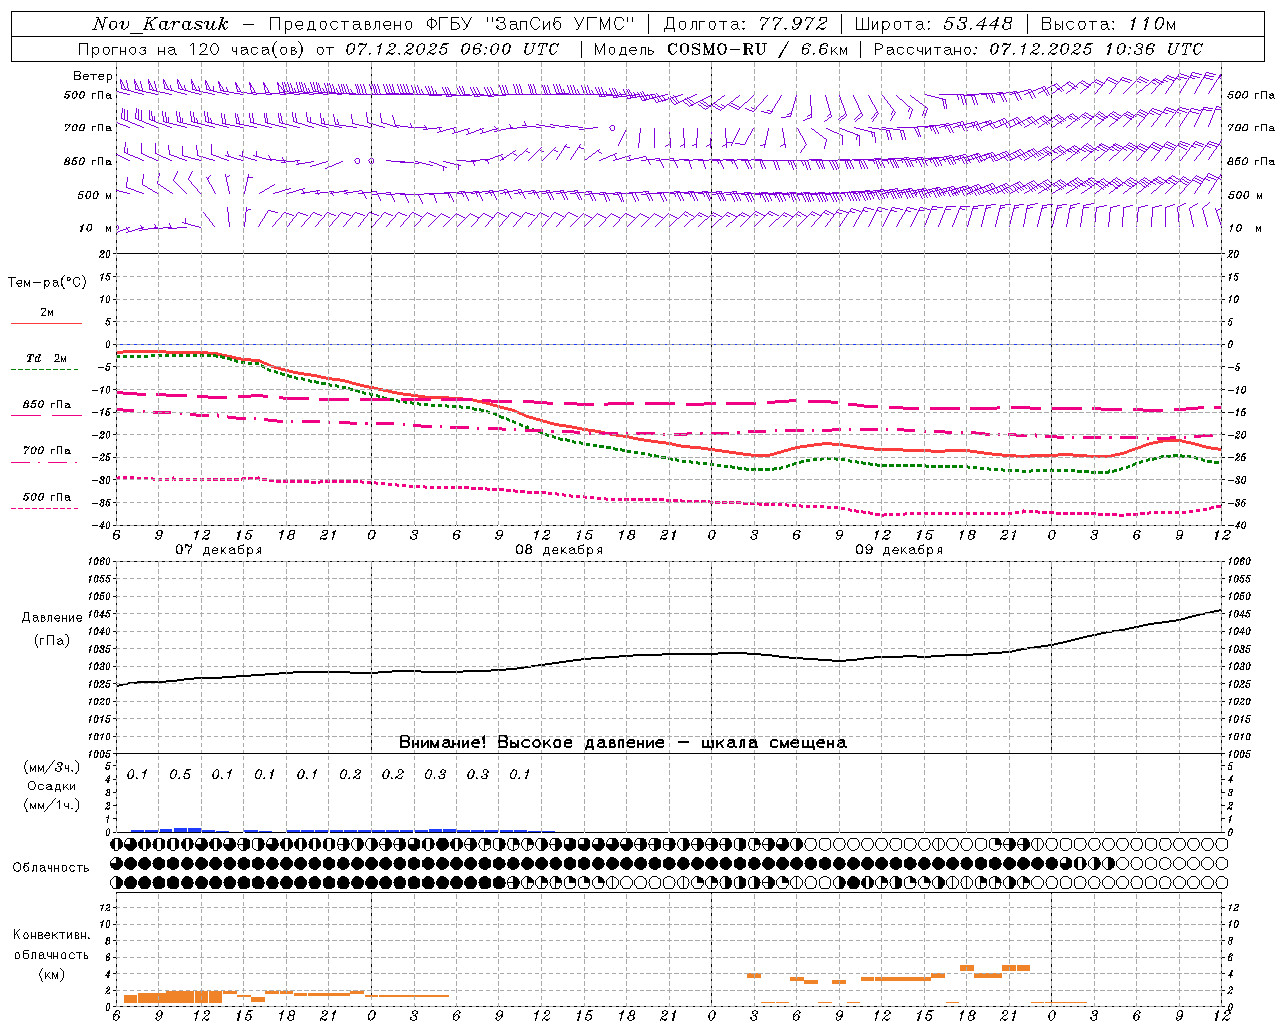Click the 700 гПа temperature legend entry
This screenshot has width=1280, height=1024.
[47, 451]
